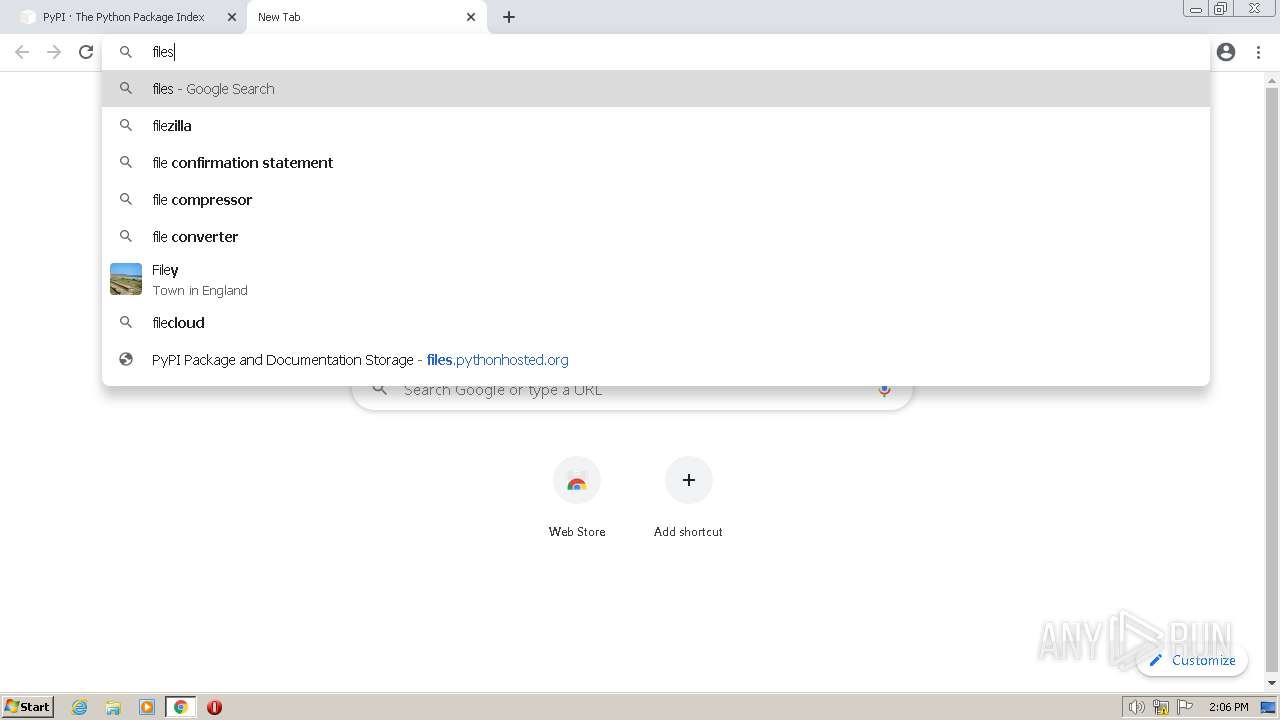Switch to the PyPI Python Package Index tab
Viewport: 1280px width, 720px height.
pos(123,17)
